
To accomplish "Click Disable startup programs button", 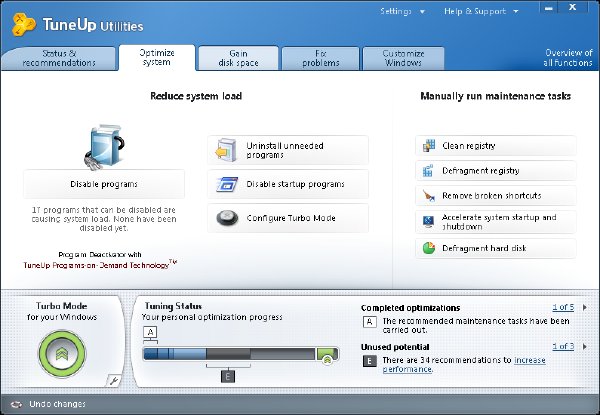I will 288,184.
